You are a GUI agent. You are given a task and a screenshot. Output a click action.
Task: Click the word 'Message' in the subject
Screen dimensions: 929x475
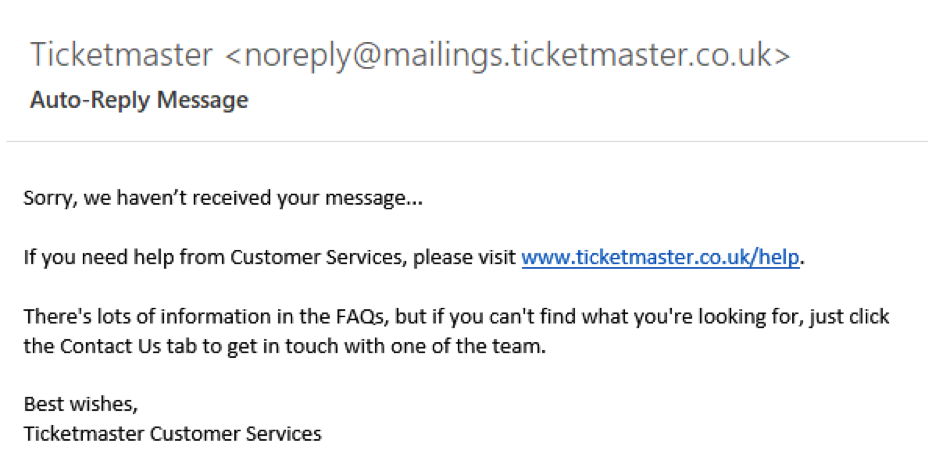[203, 100]
